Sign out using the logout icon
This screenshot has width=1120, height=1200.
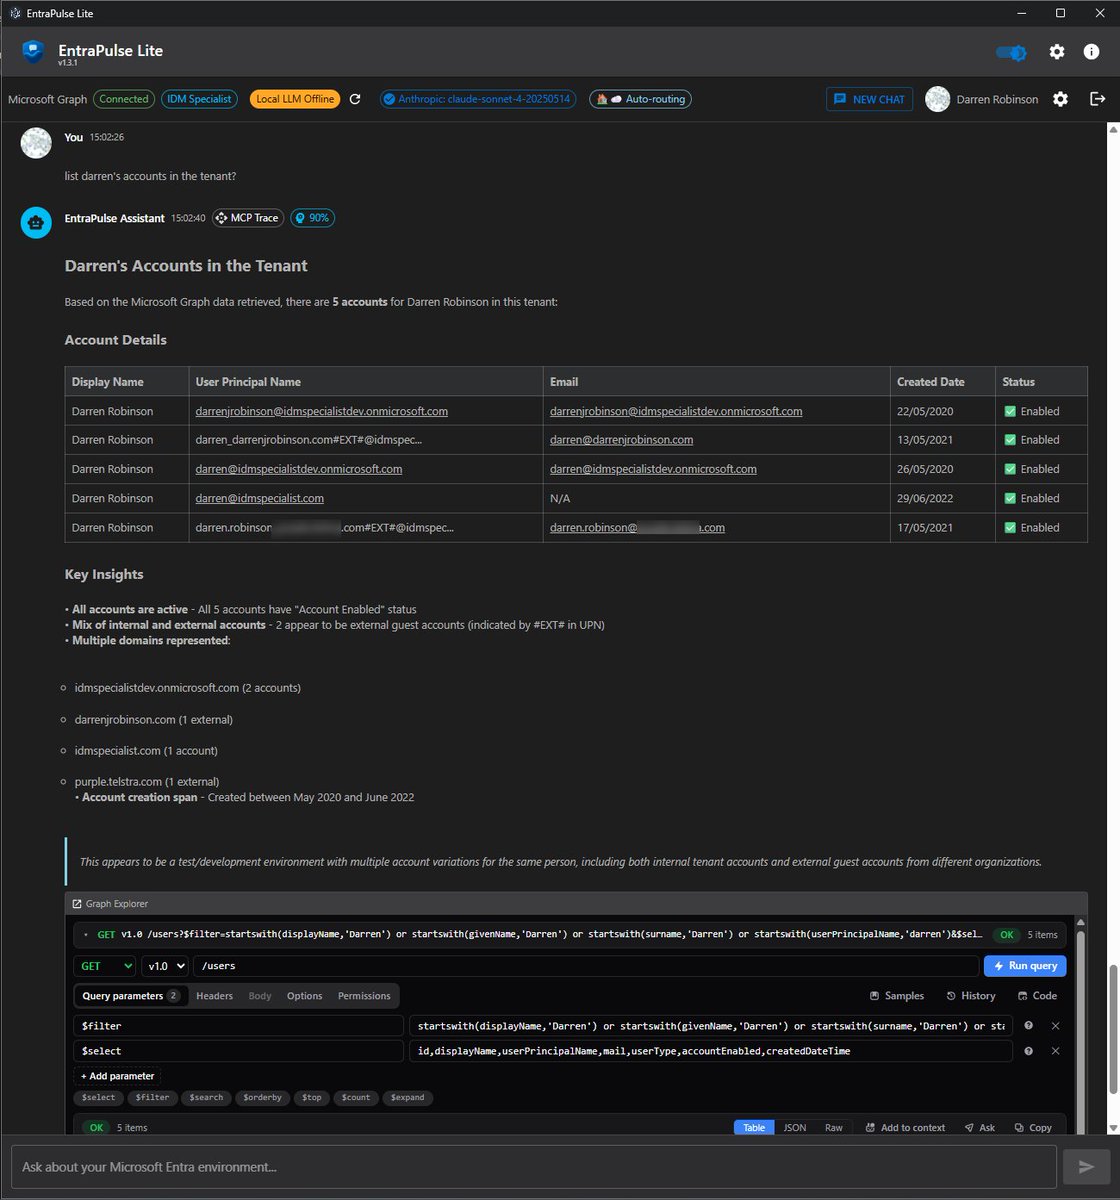click(1098, 99)
